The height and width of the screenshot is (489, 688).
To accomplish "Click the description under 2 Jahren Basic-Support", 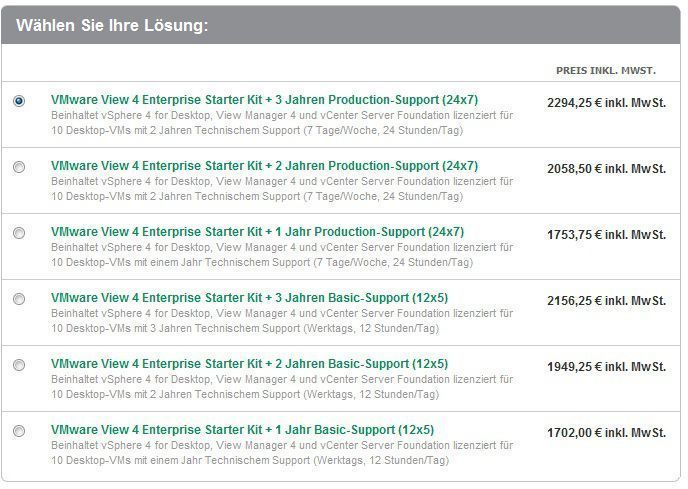I will [x=282, y=387].
